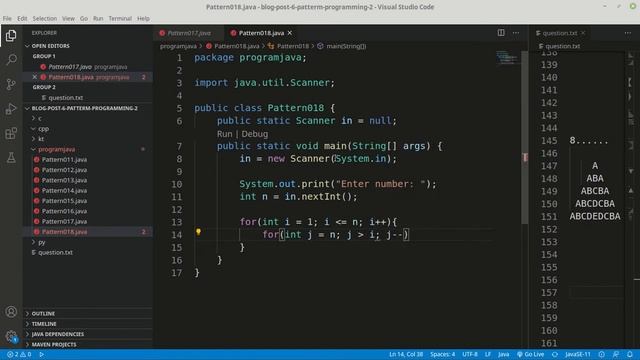640x360 pixels.
Task: Collapse the Open Editors section
Action: pos(50,46)
